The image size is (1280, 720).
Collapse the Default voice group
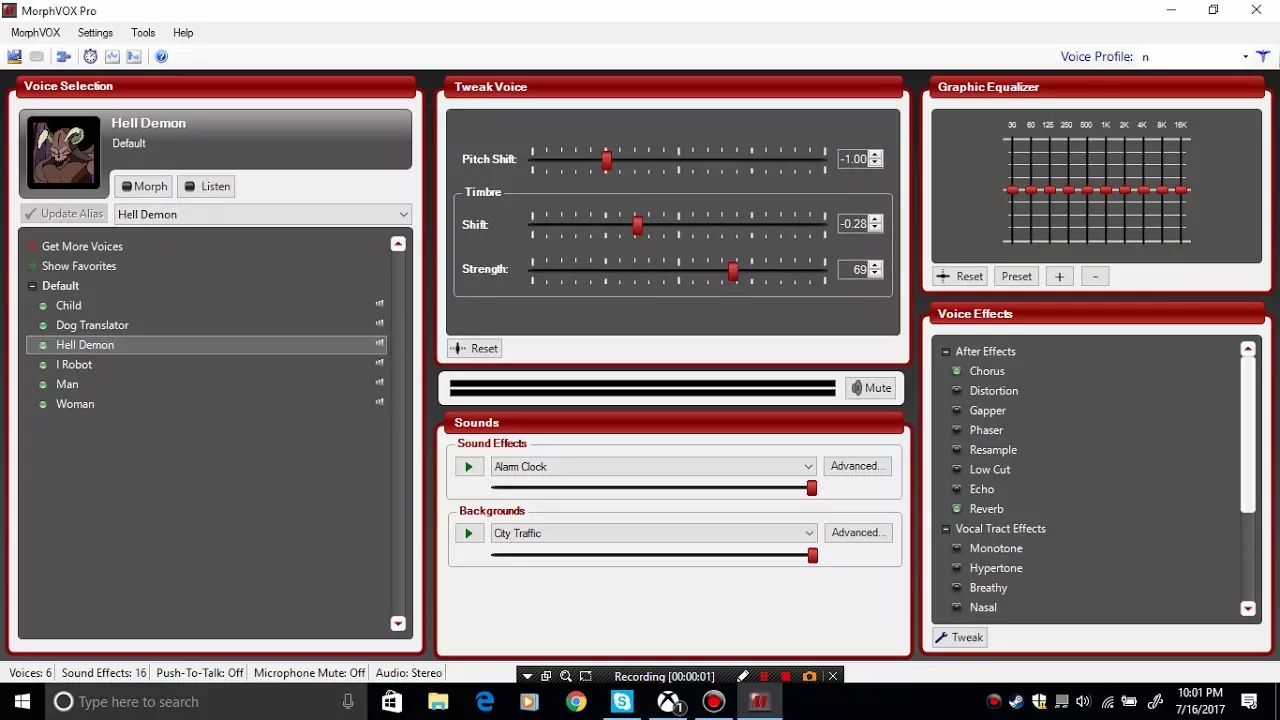click(x=32, y=286)
